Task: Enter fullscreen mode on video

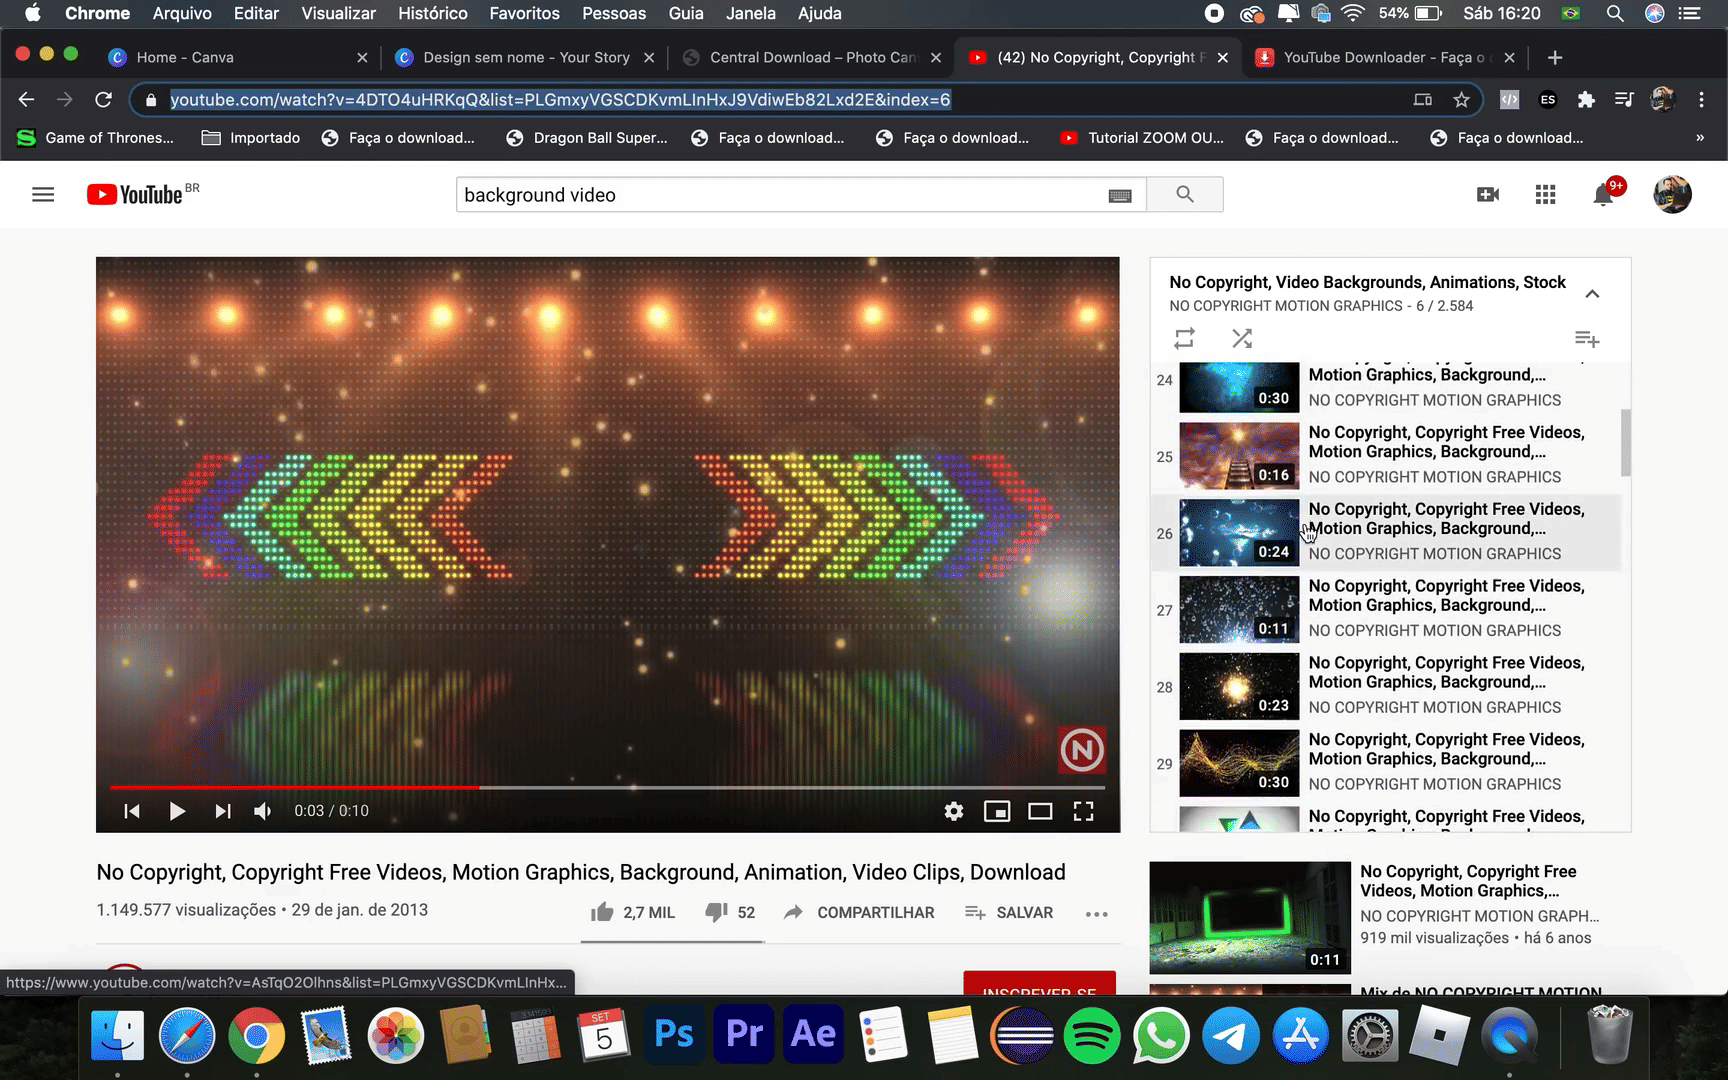Action: tap(1083, 811)
